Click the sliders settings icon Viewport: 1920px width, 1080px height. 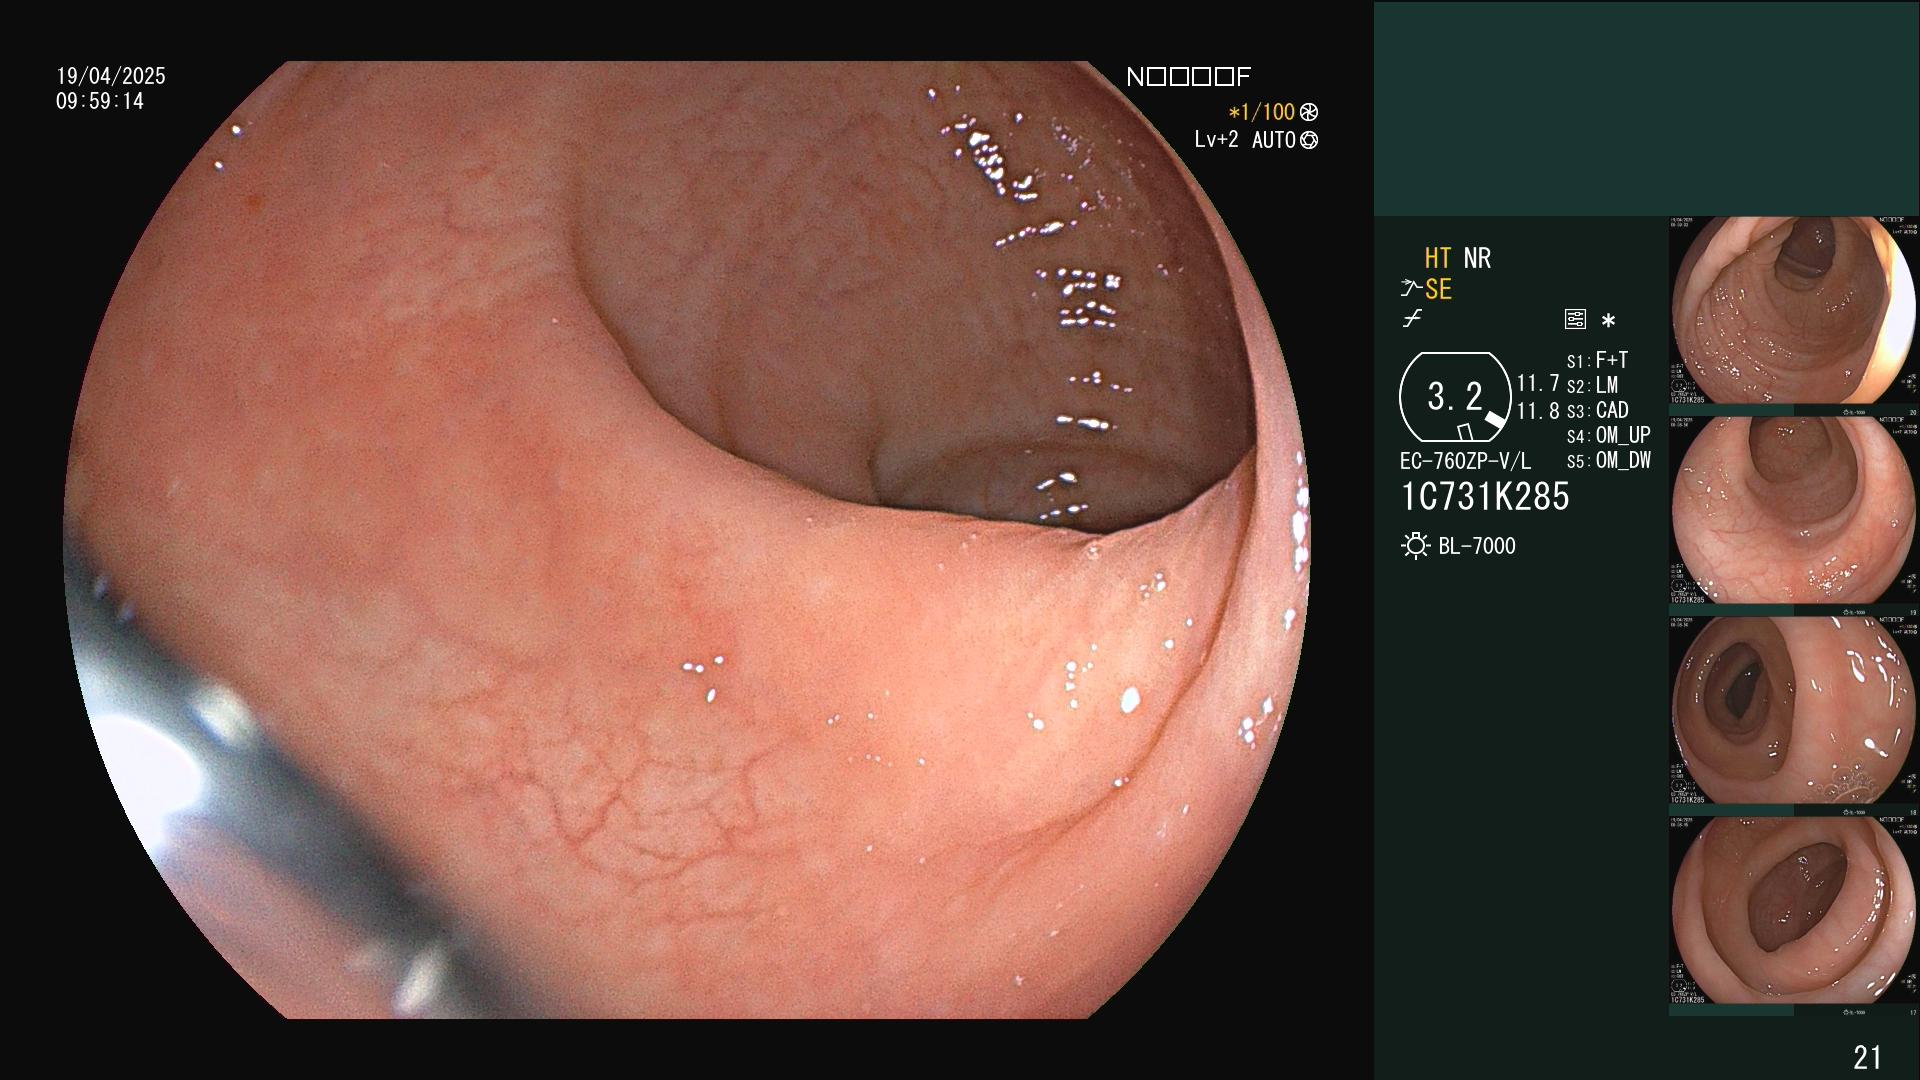click(1575, 320)
